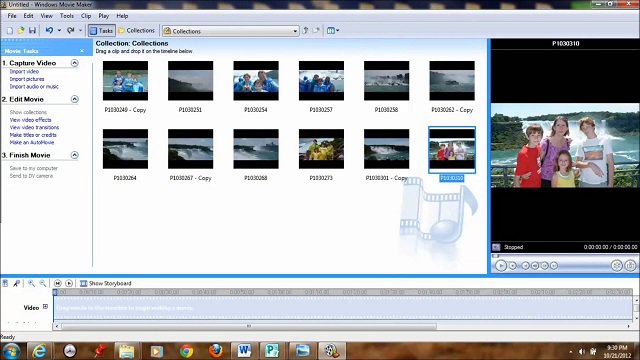The height and width of the screenshot is (360, 640).
Task: Zoom in on the timeline
Action: click(31, 283)
